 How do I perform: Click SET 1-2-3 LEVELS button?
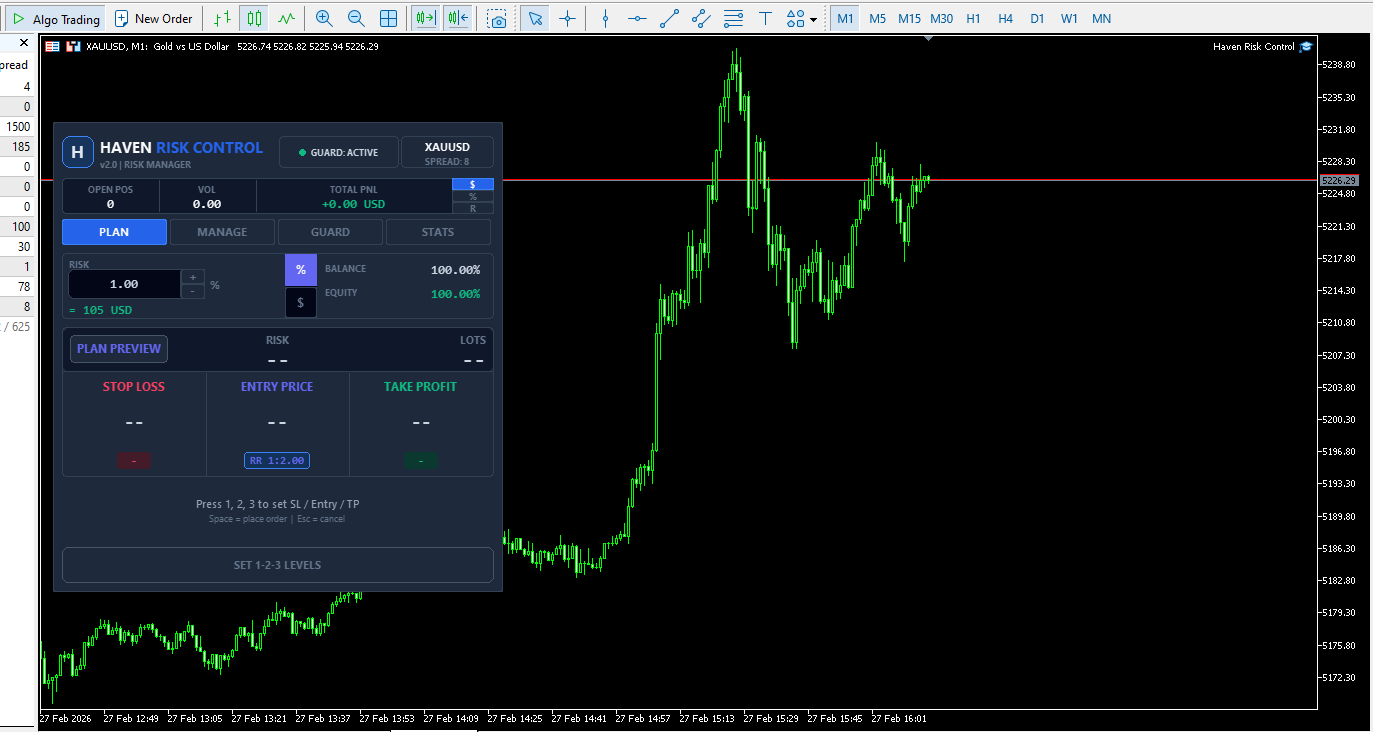point(278,565)
